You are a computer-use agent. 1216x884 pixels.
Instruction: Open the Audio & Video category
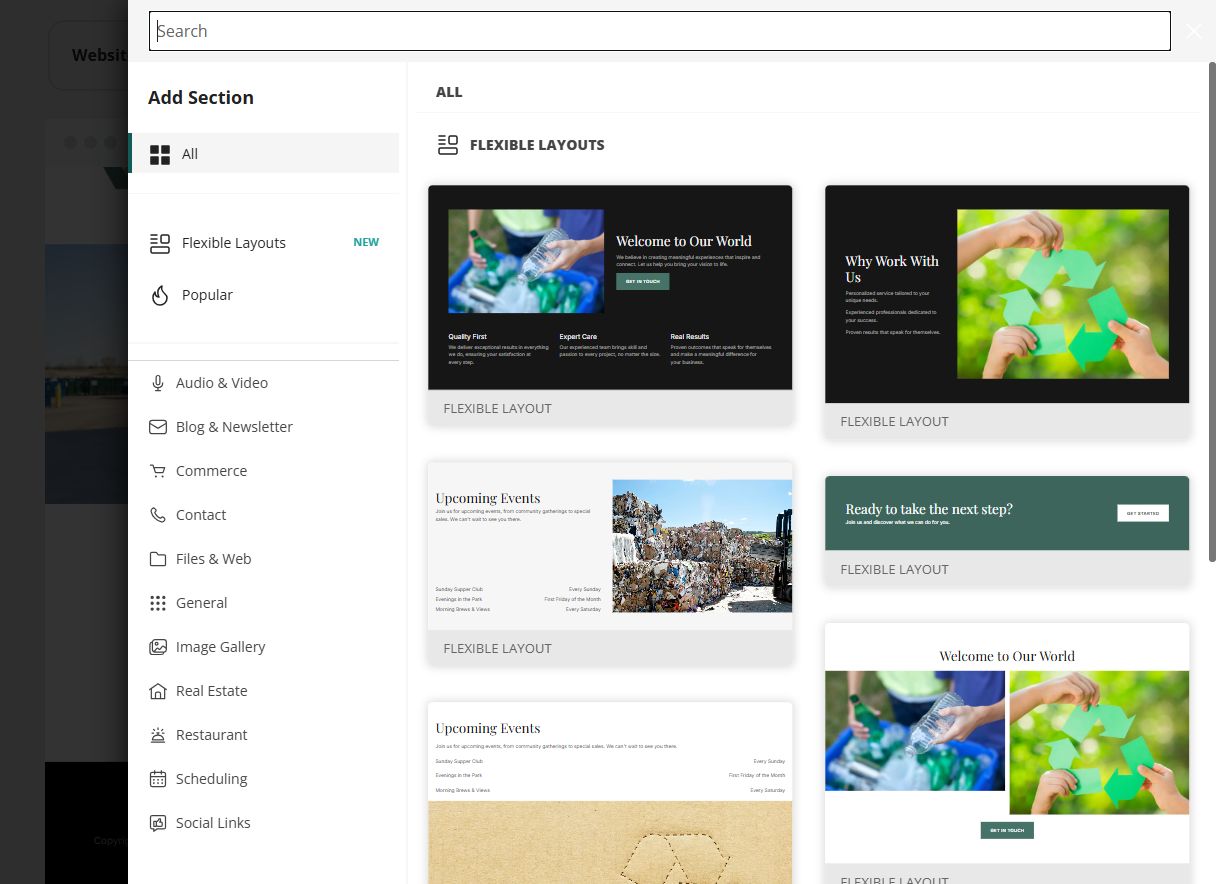click(222, 383)
